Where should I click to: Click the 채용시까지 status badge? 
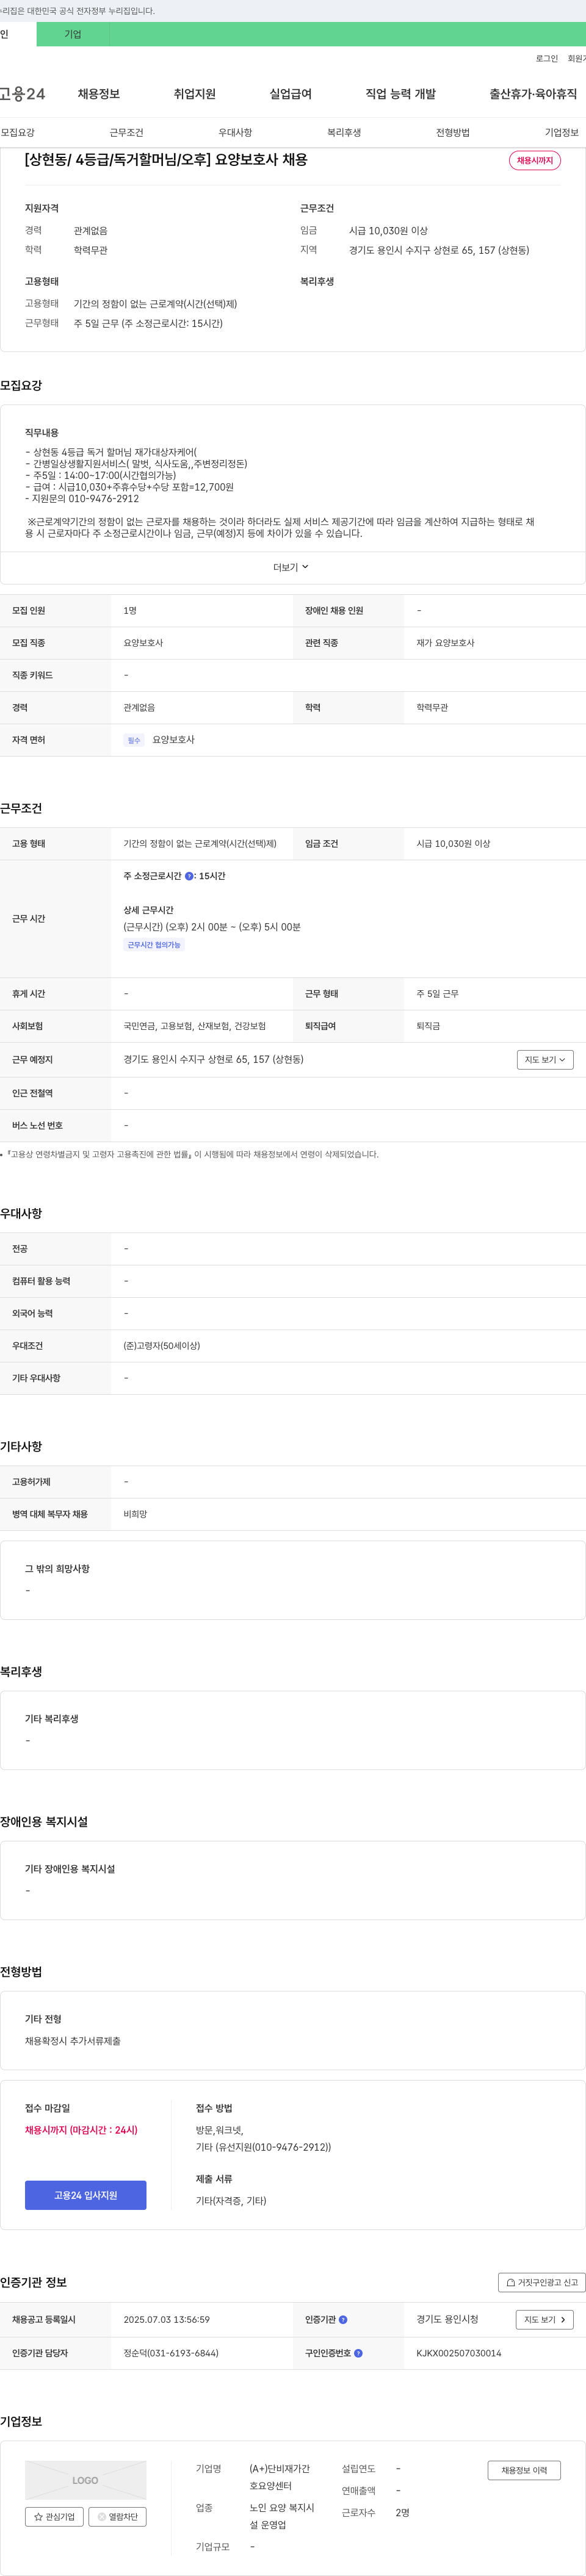(x=535, y=161)
